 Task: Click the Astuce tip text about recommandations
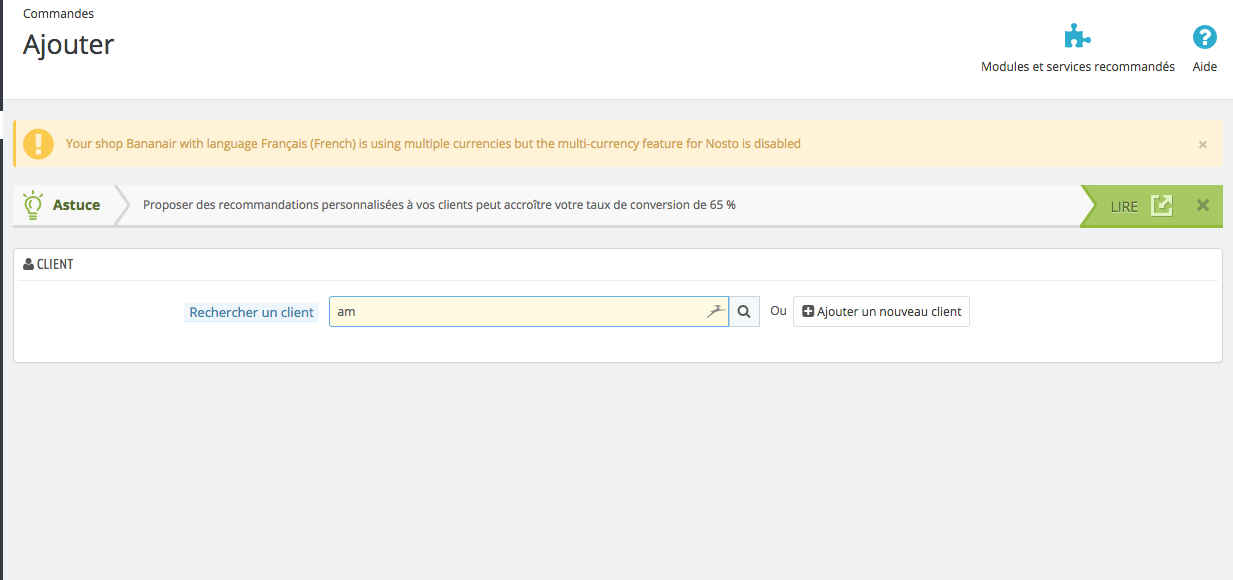tap(439, 205)
